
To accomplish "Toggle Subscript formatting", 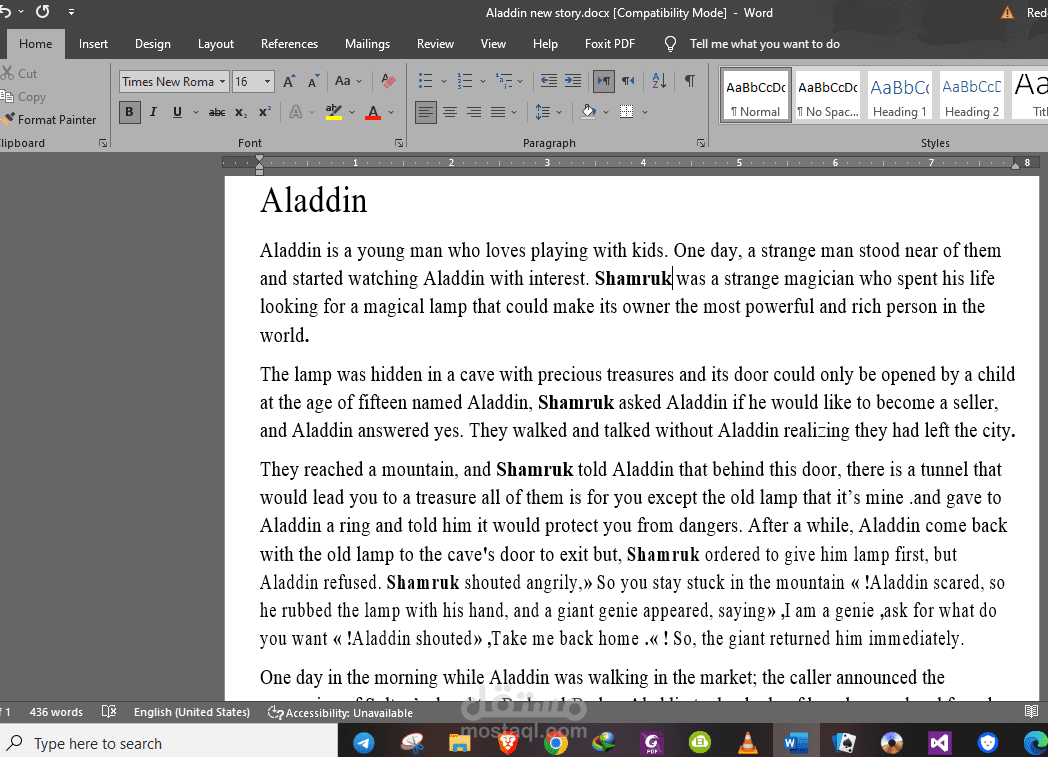I will click(241, 112).
